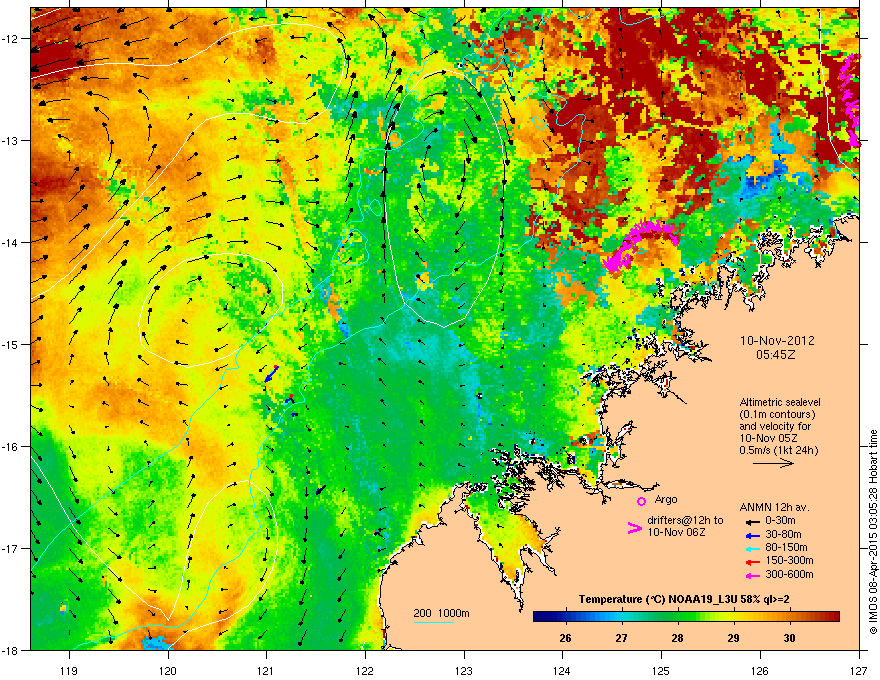Viewport: 880px width, 680px height.
Task: Click the colorbar tick label '28'
Action: coord(677,638)
